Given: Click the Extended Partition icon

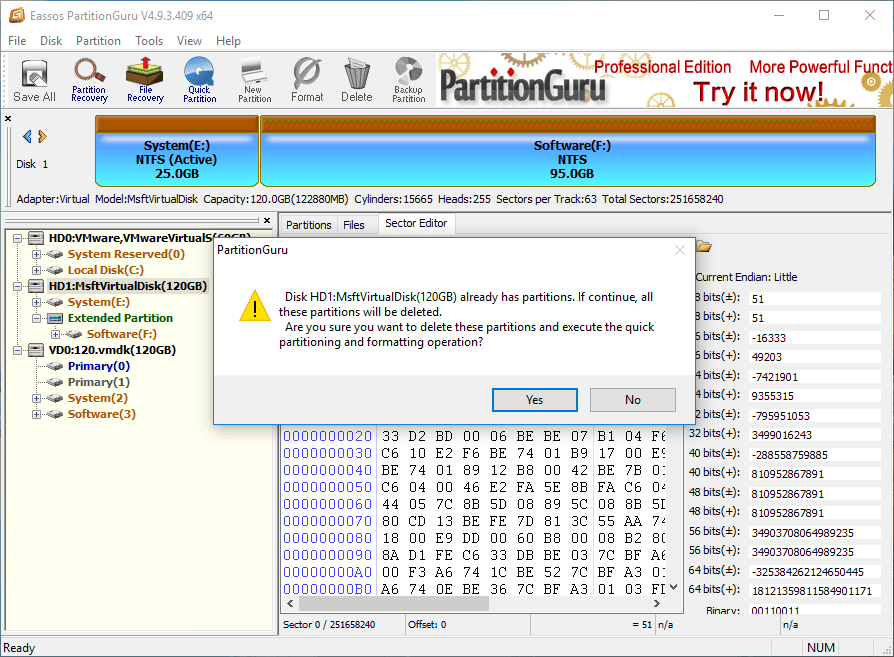Looking at the screenshot, I should coord(55,318).
